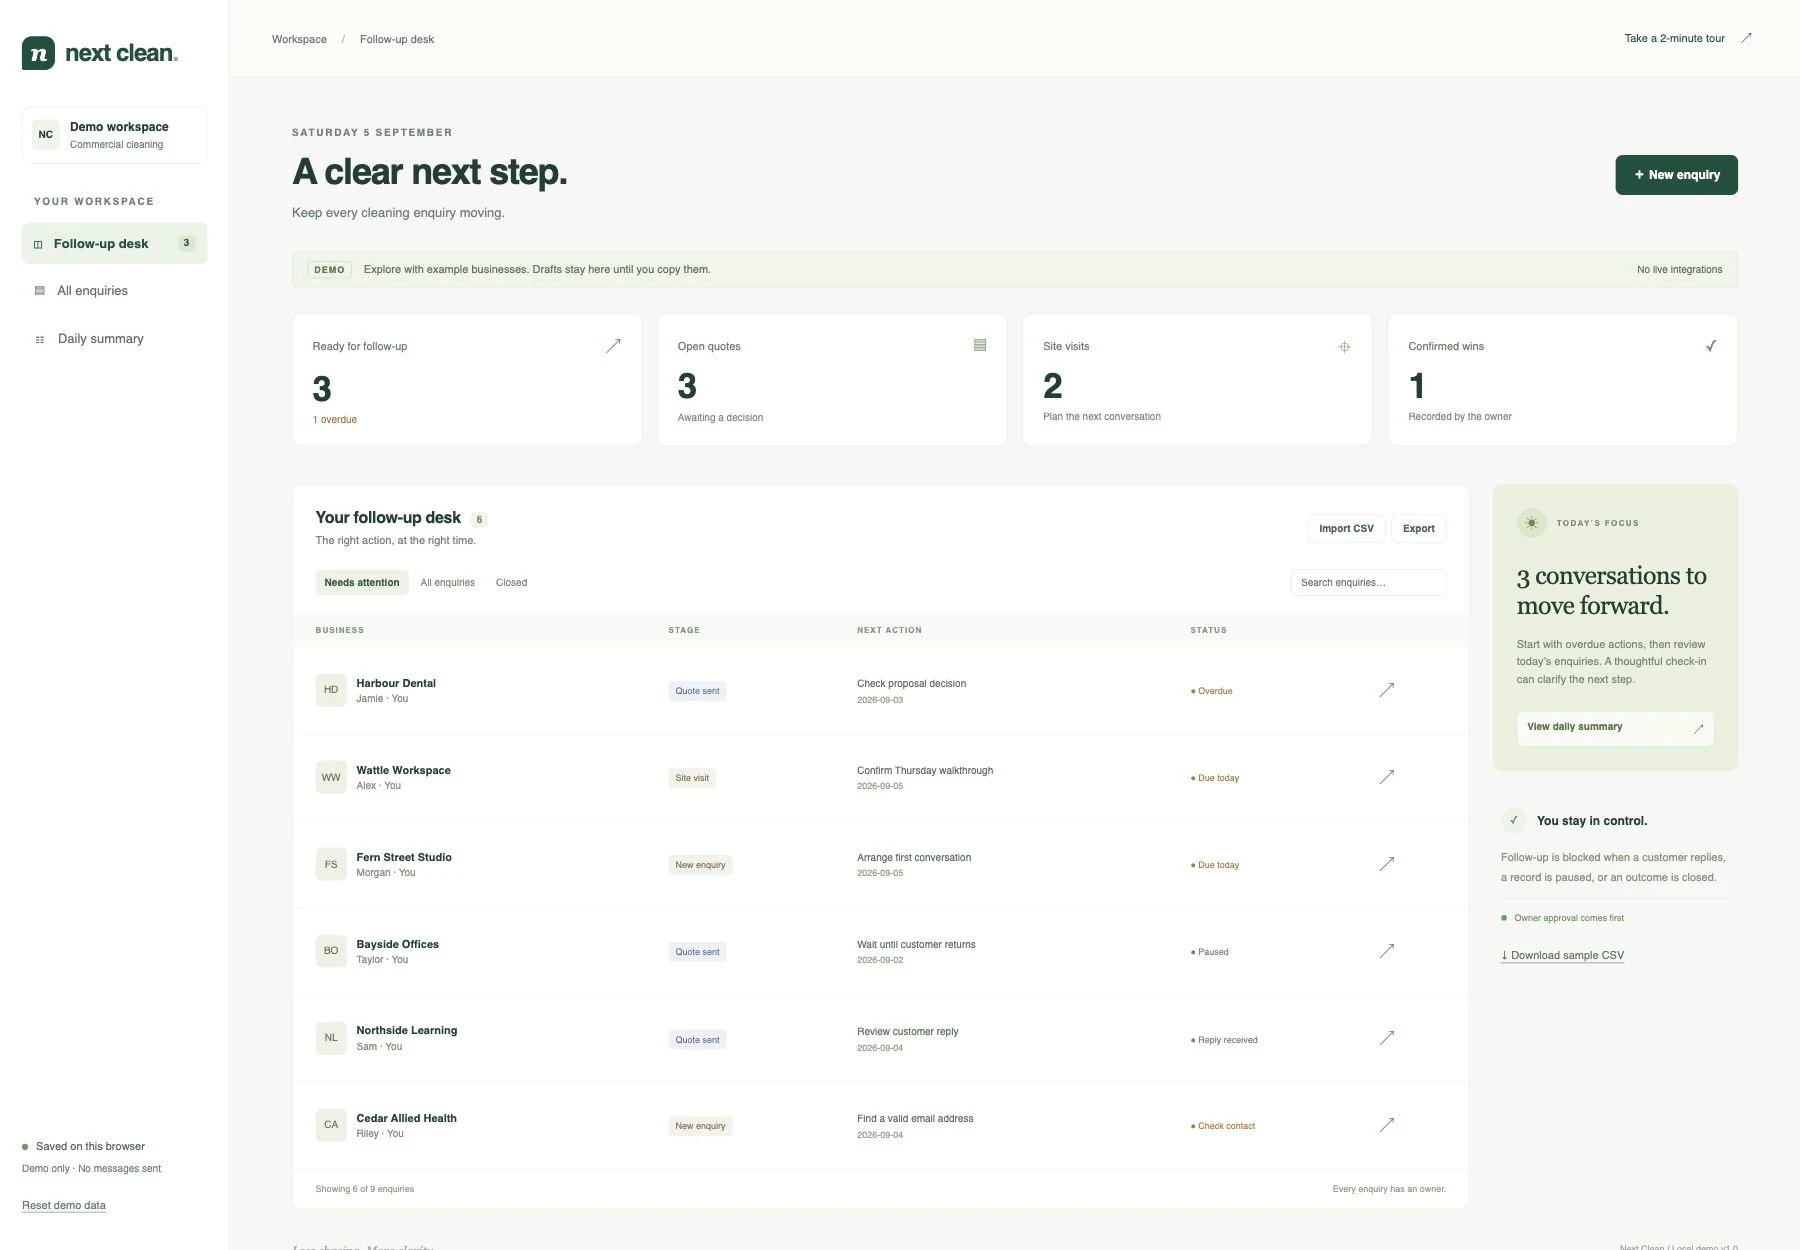
Task: Click the NL avatar for Northside Learning
Action: pyautogui.click(x=331, y=1038)
